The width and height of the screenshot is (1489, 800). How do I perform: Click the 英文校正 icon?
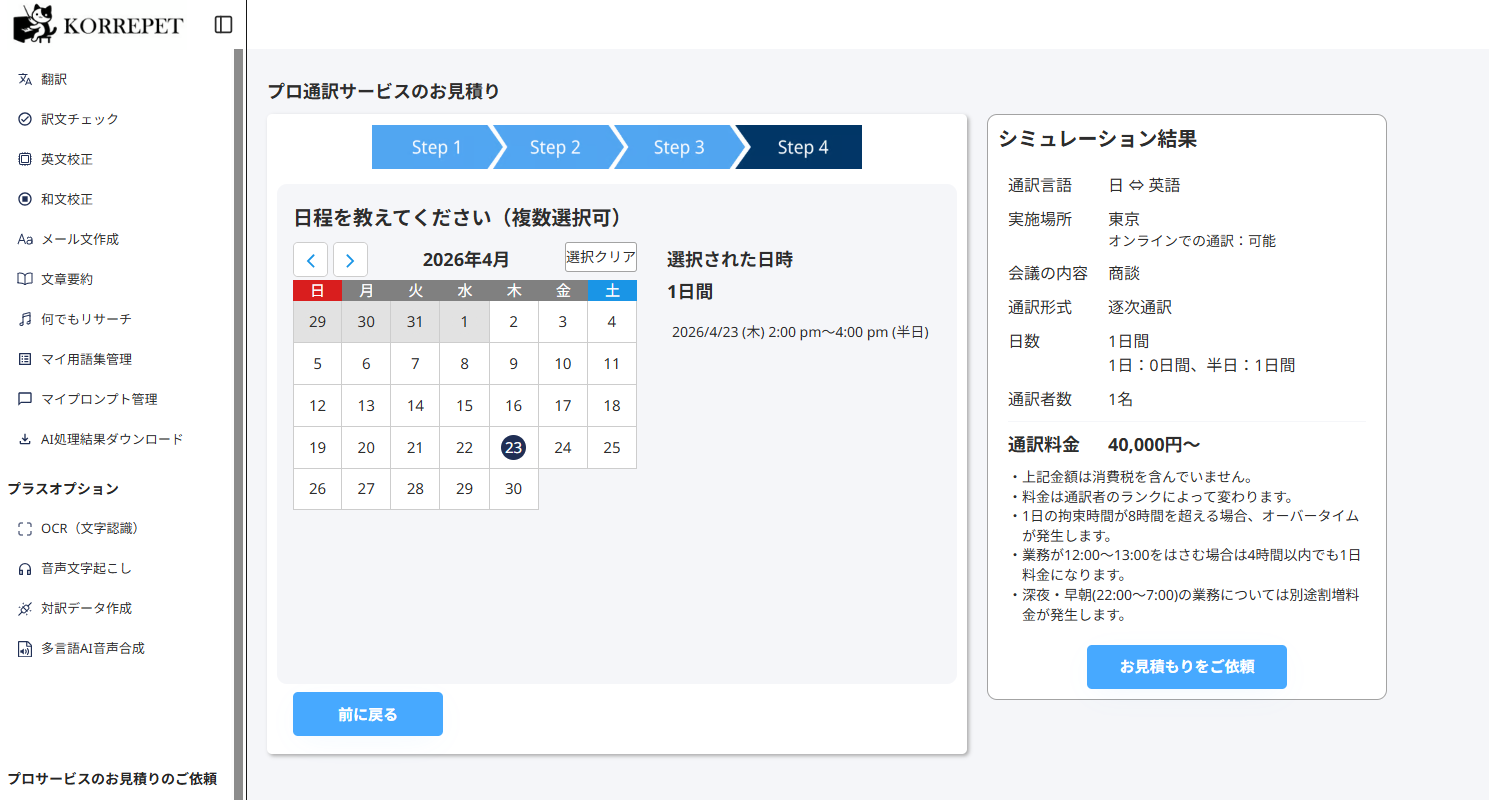[26, 159]
